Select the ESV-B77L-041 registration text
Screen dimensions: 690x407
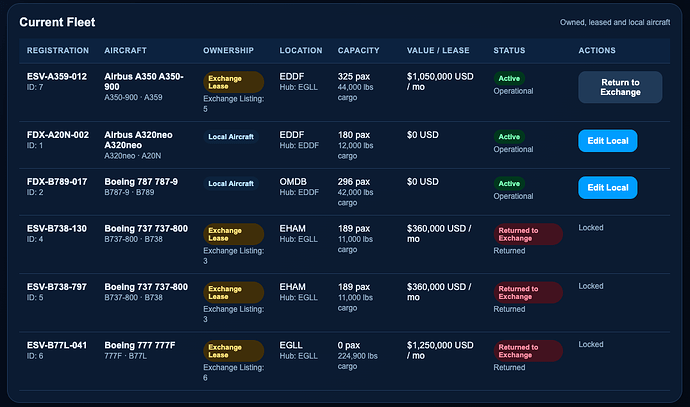[x=57, y=345]
